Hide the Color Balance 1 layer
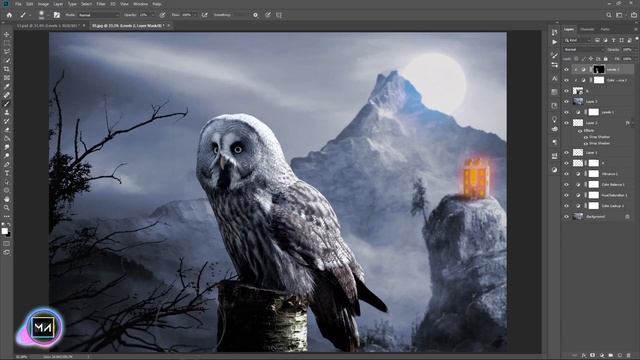Screen dimensions: 640x360 pos(567,184)
